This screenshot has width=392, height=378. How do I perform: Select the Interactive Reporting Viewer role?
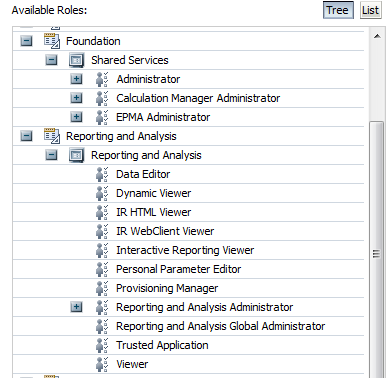pos(185,250)
